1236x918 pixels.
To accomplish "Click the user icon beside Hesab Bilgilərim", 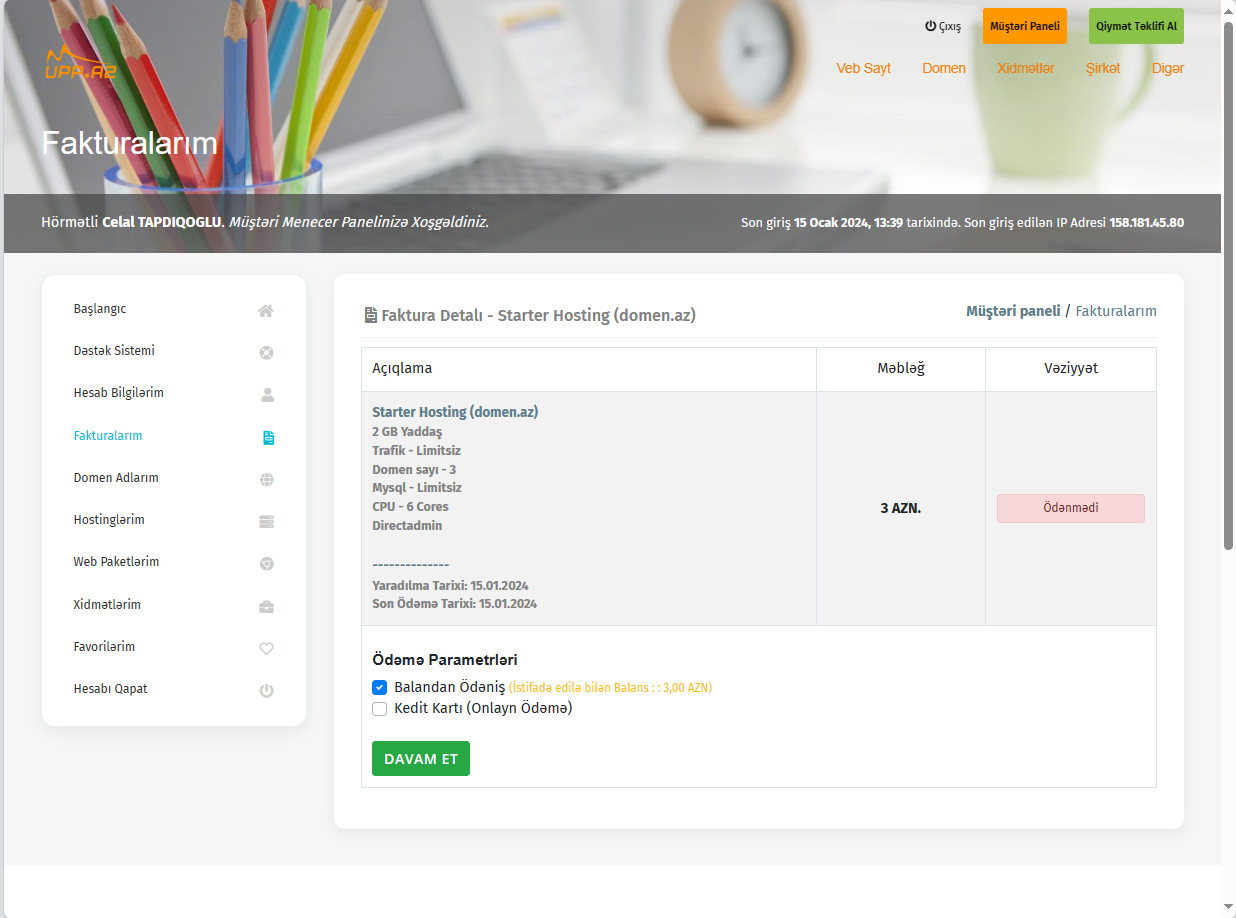I will [266, 395].
